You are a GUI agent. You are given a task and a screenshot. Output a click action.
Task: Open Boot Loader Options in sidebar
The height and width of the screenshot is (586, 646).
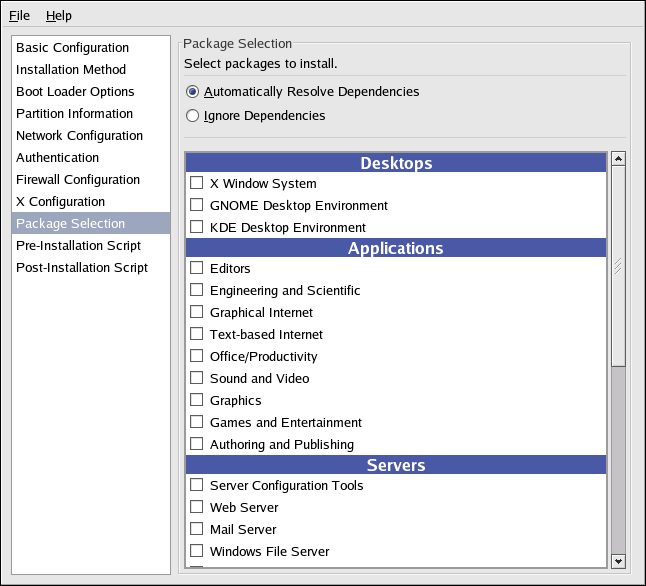[x=75, y=92]
